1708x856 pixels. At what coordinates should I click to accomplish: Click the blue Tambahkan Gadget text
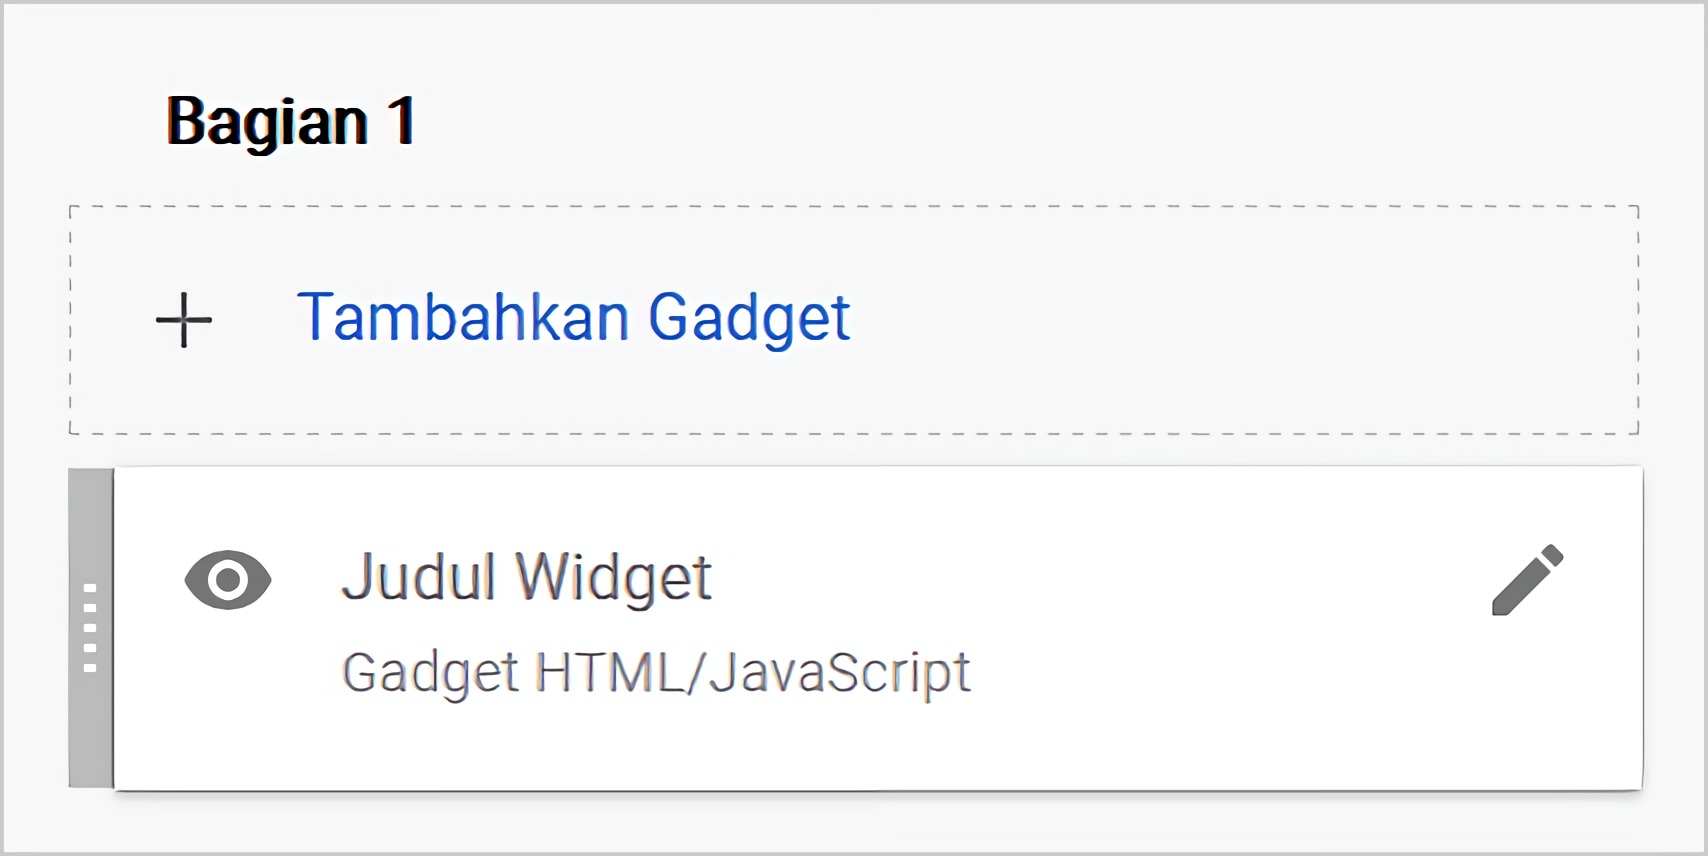pos(572,318)
